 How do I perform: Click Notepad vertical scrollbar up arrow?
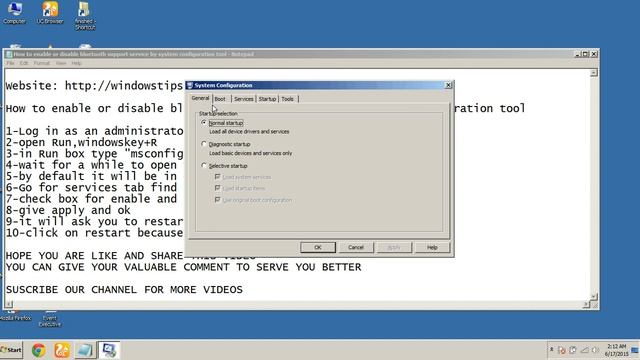coord(594,73)
